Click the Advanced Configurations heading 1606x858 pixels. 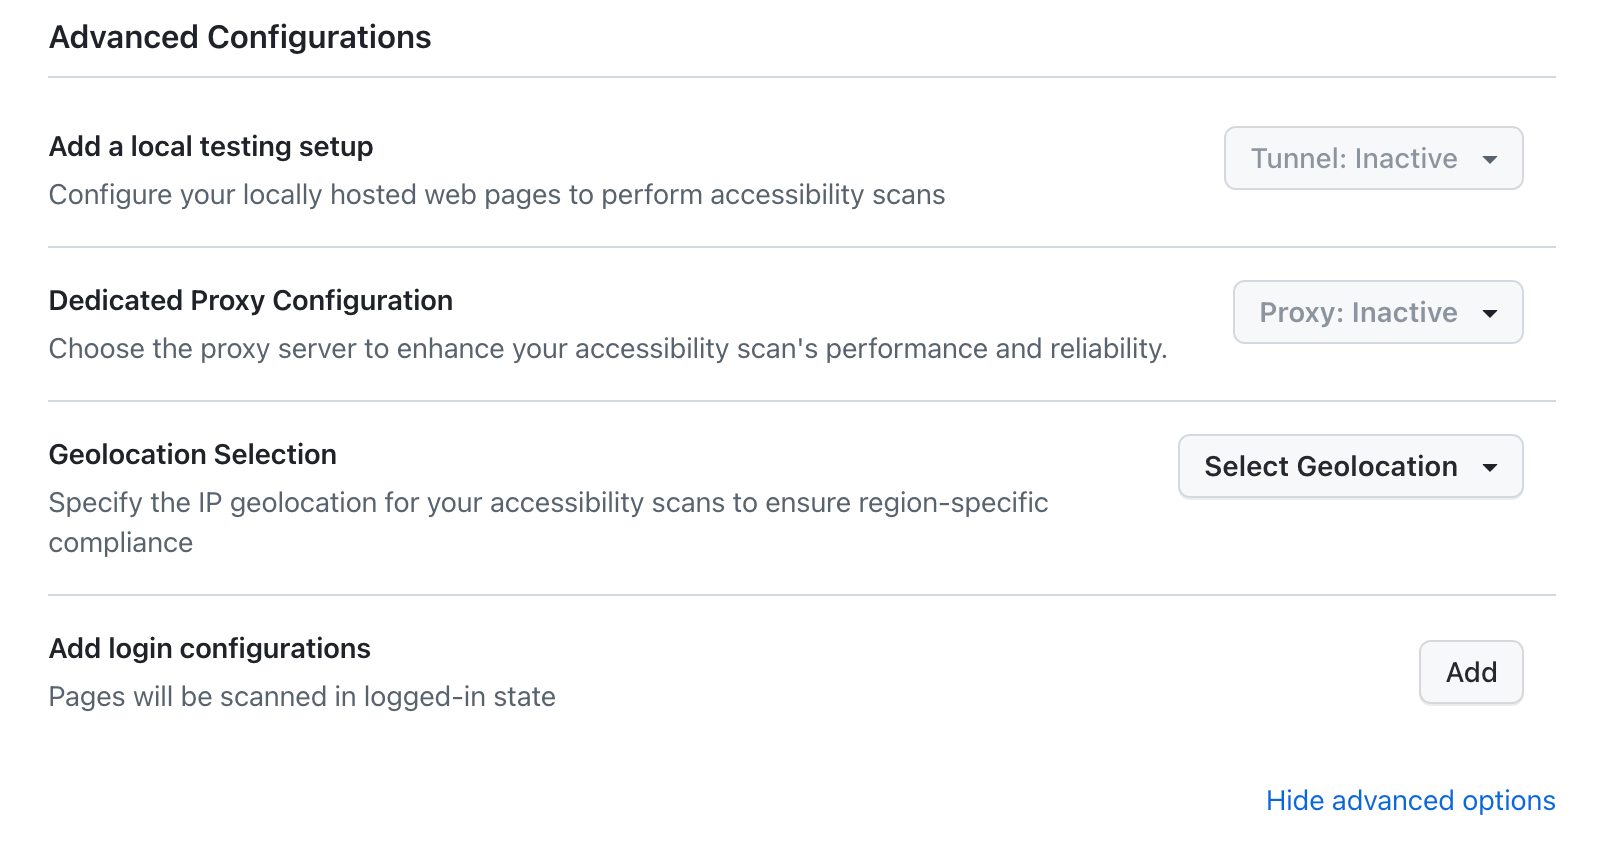[240, 37]
